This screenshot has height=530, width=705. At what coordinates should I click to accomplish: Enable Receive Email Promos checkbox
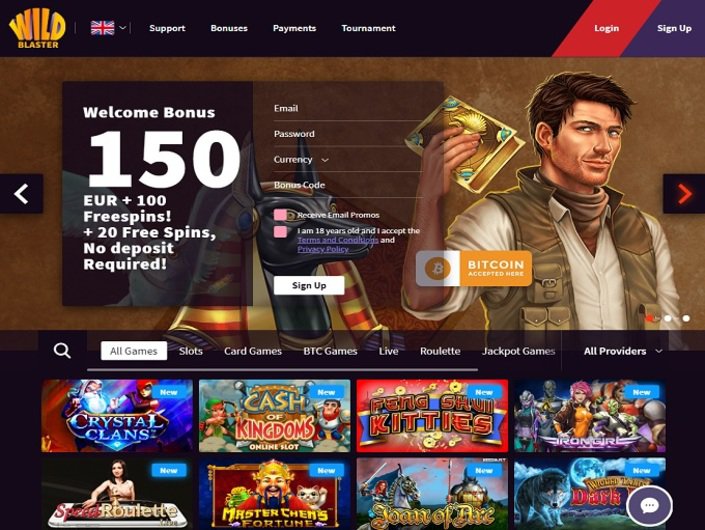281,215
